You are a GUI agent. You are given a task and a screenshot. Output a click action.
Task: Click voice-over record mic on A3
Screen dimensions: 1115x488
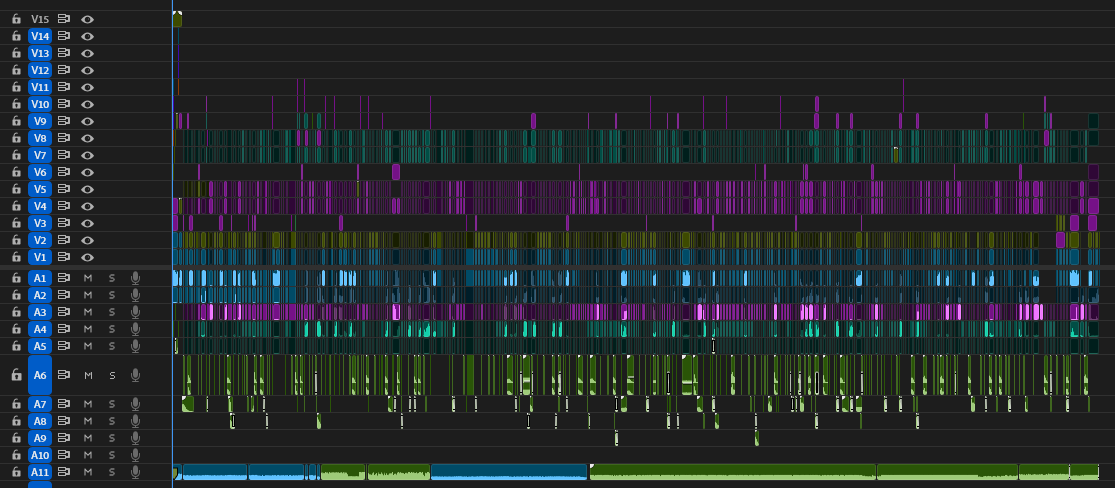pos(135,312)
